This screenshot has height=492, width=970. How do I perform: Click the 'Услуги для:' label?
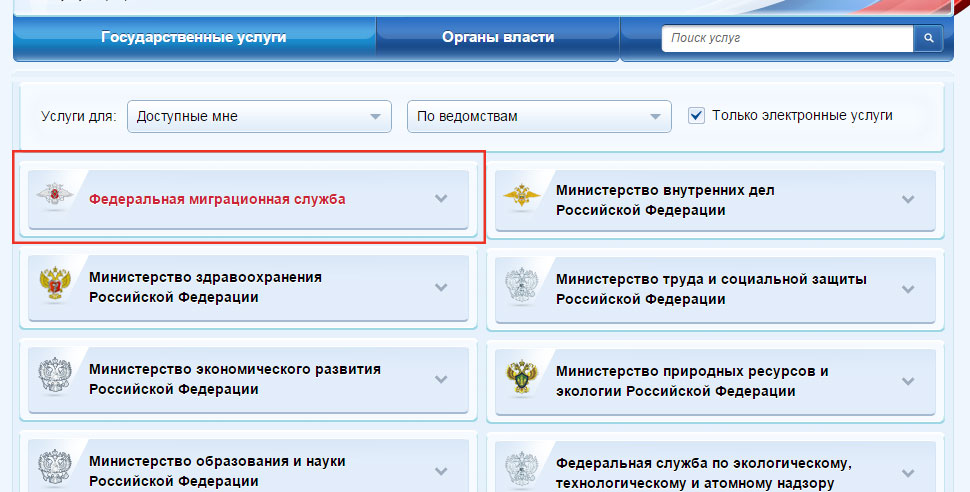(x=79, y=116)
